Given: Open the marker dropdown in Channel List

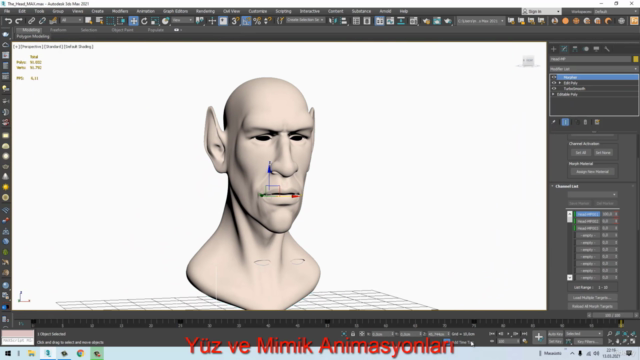Looking at the screenshot, I should point(592,195).
